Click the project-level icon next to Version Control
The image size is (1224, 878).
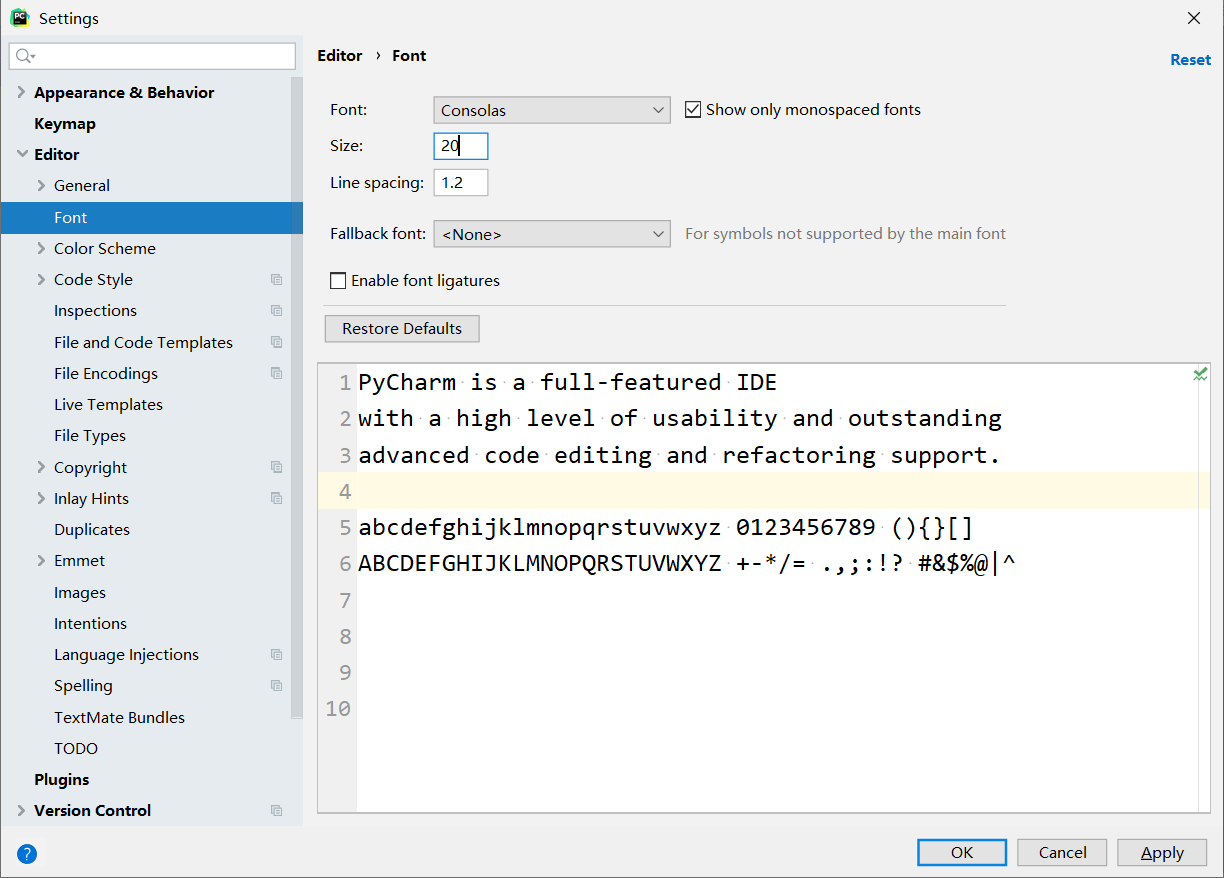coord(277,811)
